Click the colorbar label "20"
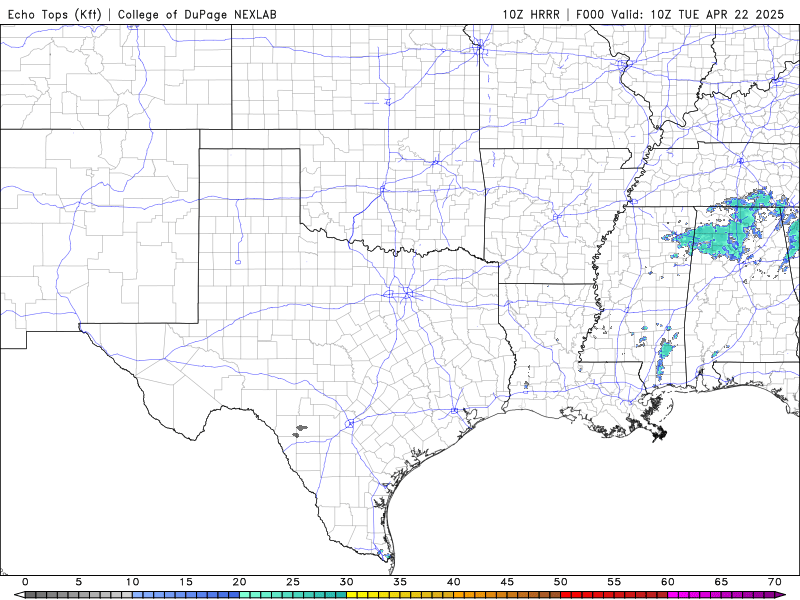The height and width of the screenshot is (600, 800). [x=239, y=582]
